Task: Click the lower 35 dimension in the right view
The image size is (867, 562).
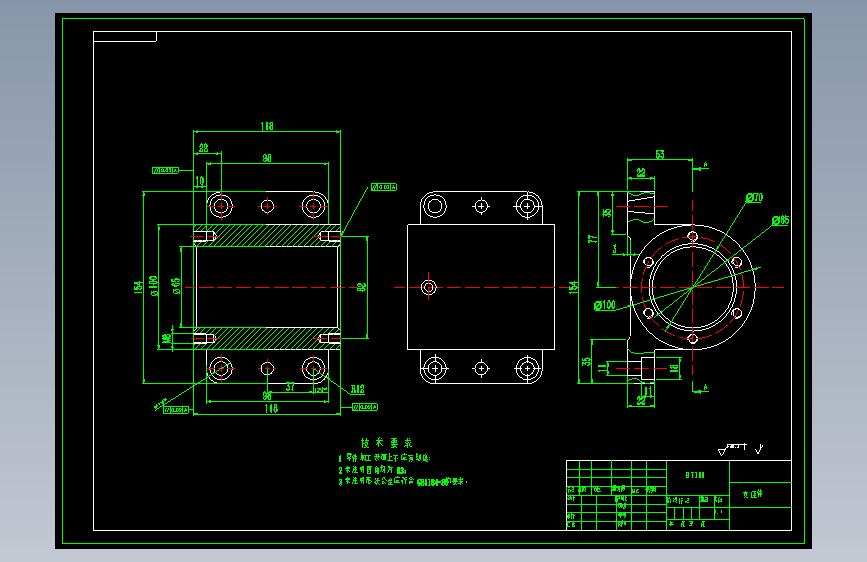Action: pos(586,362)
